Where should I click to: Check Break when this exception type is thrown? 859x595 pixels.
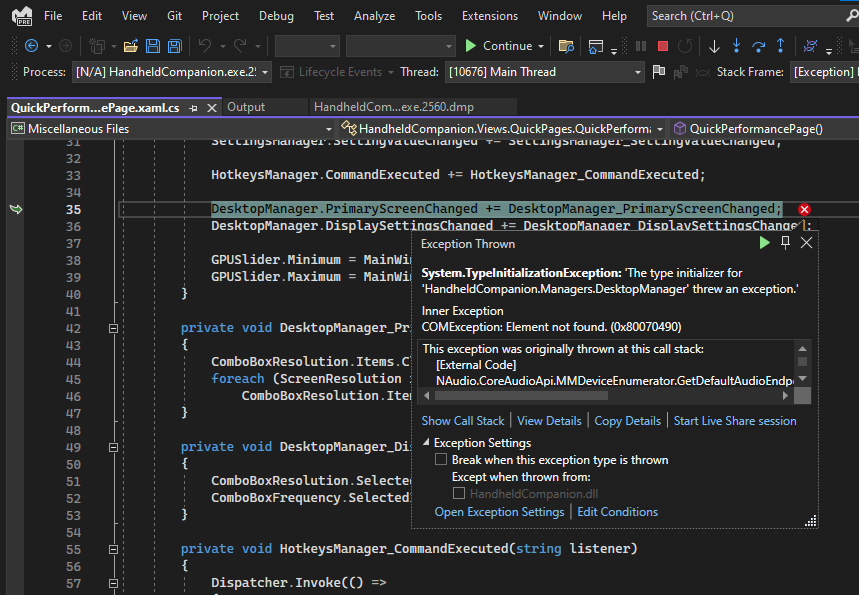pos(441,460)
